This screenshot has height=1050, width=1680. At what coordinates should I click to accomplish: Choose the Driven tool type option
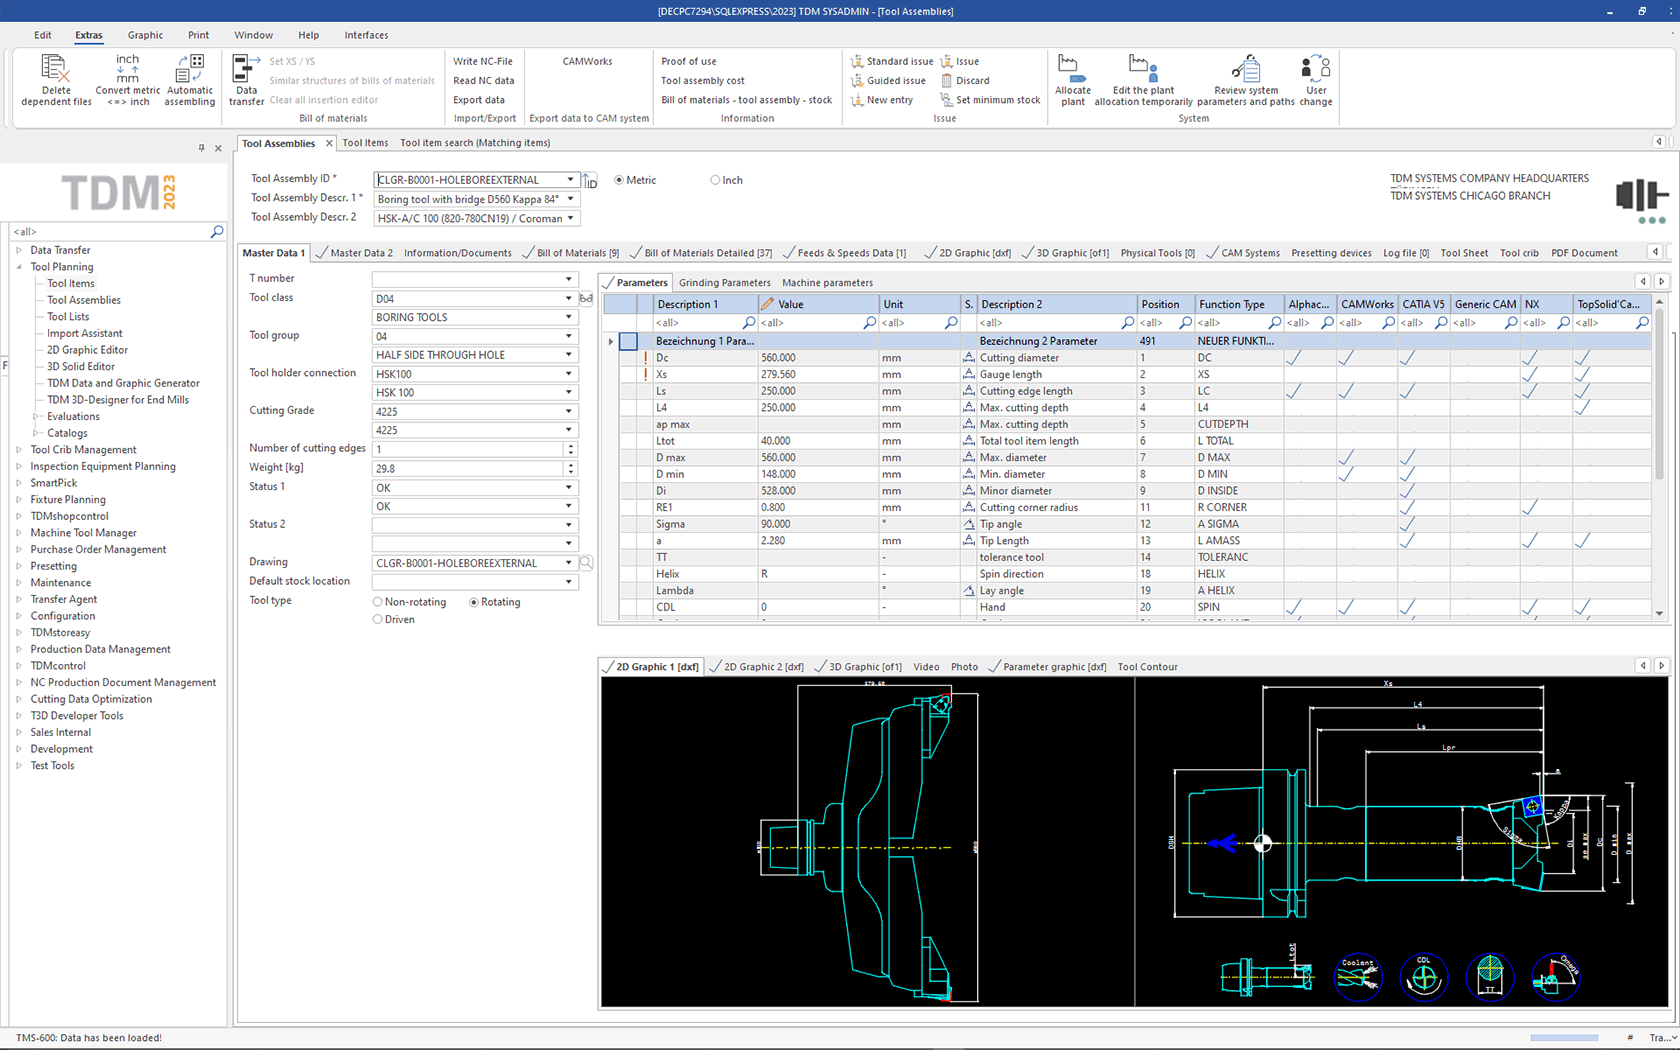click(378, 620)
